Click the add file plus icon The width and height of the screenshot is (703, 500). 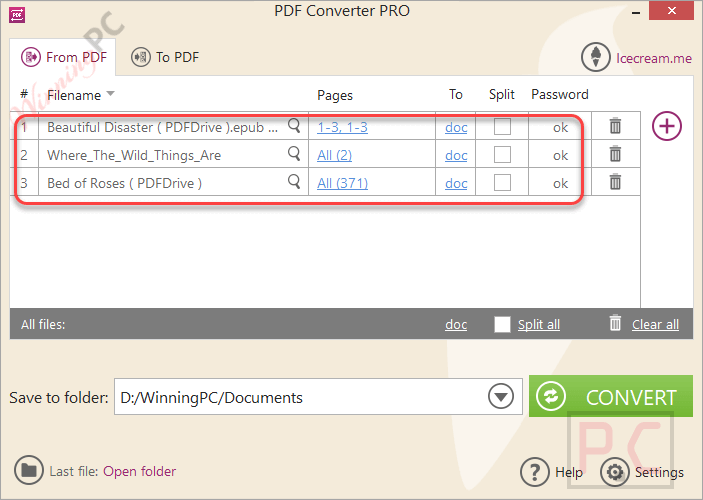(x=667, y=126)
